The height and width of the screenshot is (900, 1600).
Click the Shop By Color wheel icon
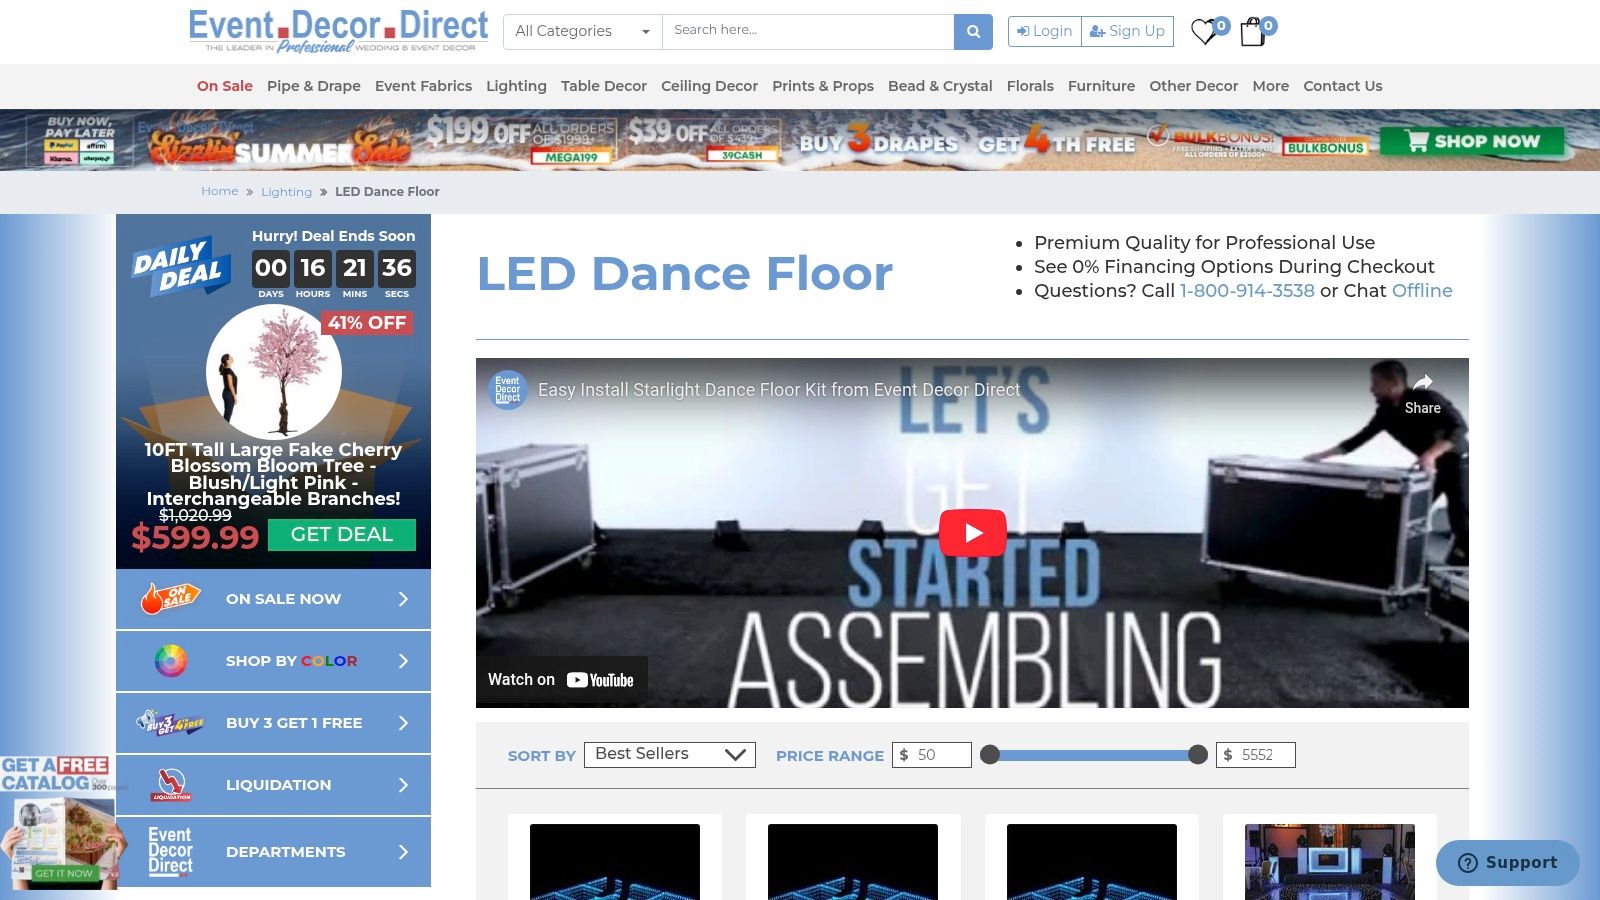171,661
